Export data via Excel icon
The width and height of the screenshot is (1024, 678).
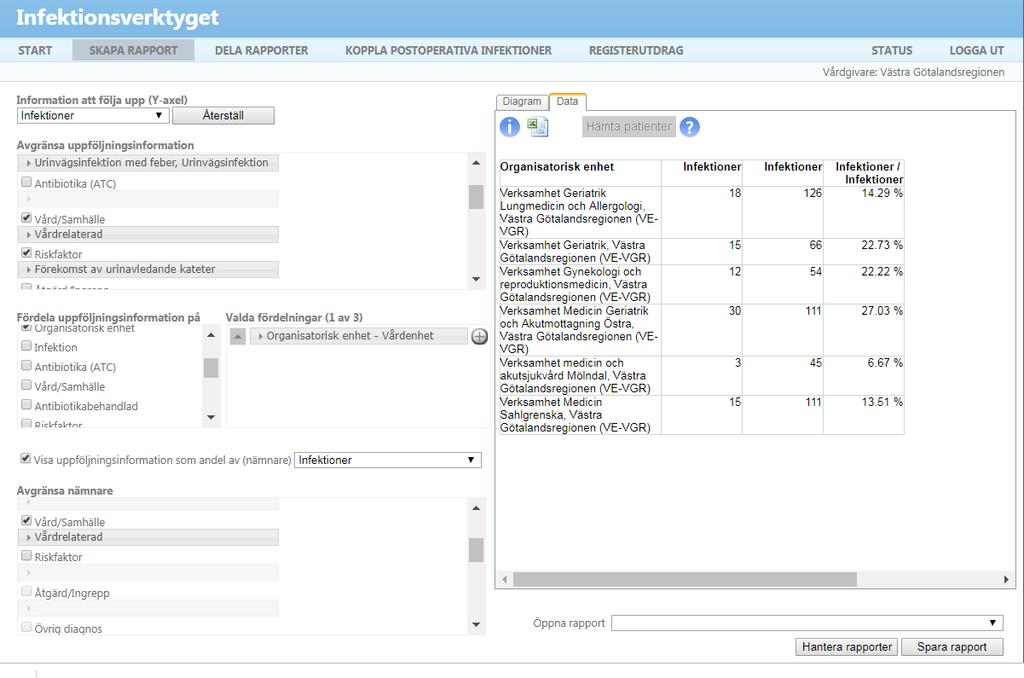coord(537,127)
